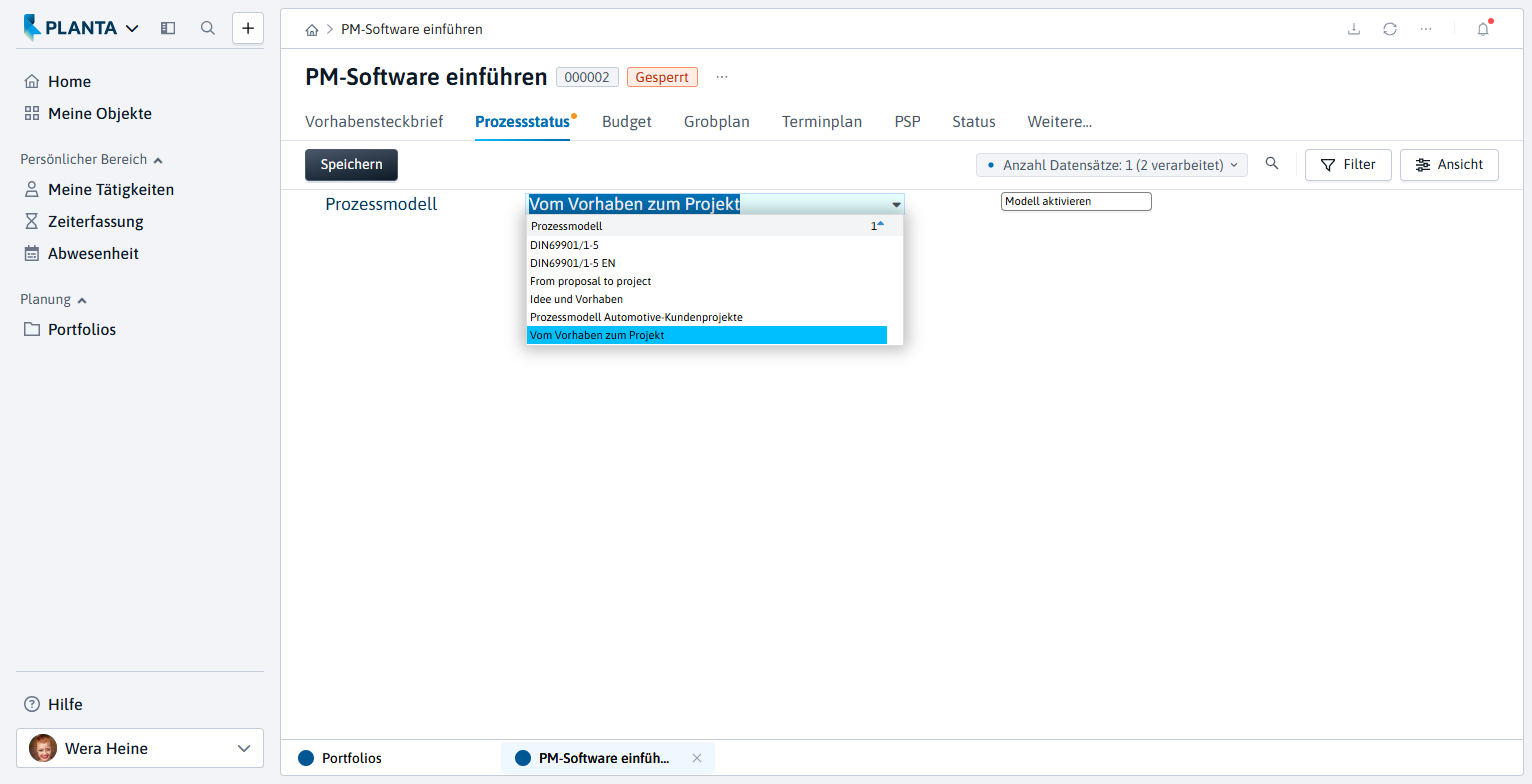Select DIN69901/1-5 EN from the list
Screen dimensions: 1532x784
point(707,263)
